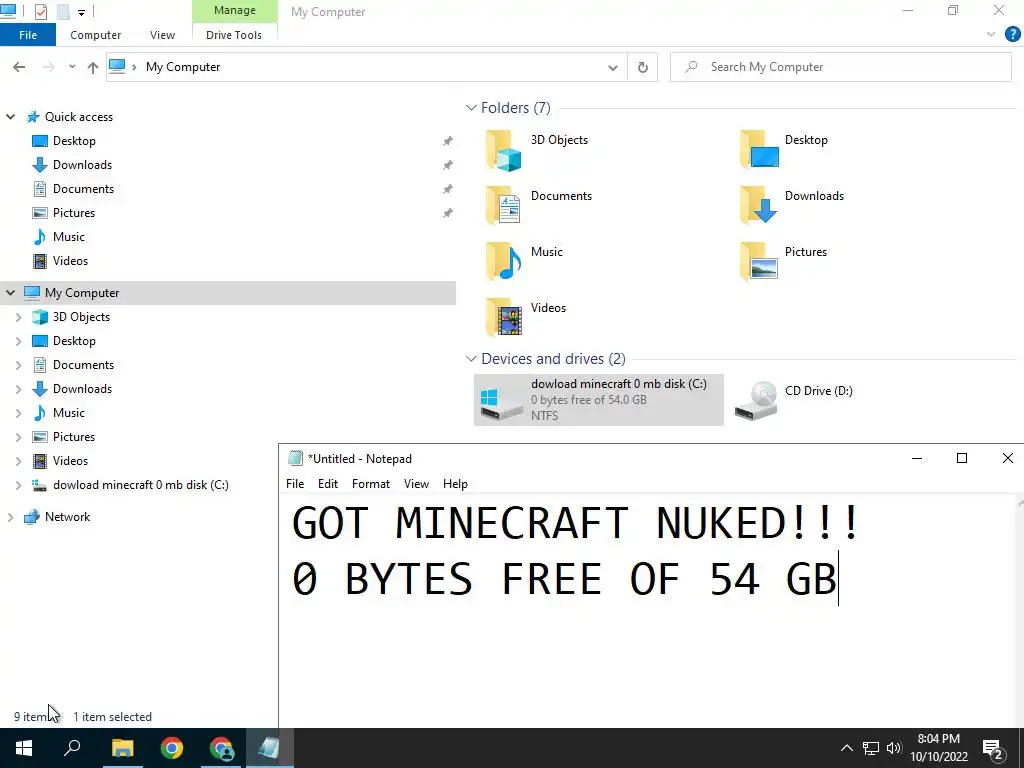Screen dimensions: 1024x768
Task: Open Drive Tools ribbon tab
Action: coord(234,35)
